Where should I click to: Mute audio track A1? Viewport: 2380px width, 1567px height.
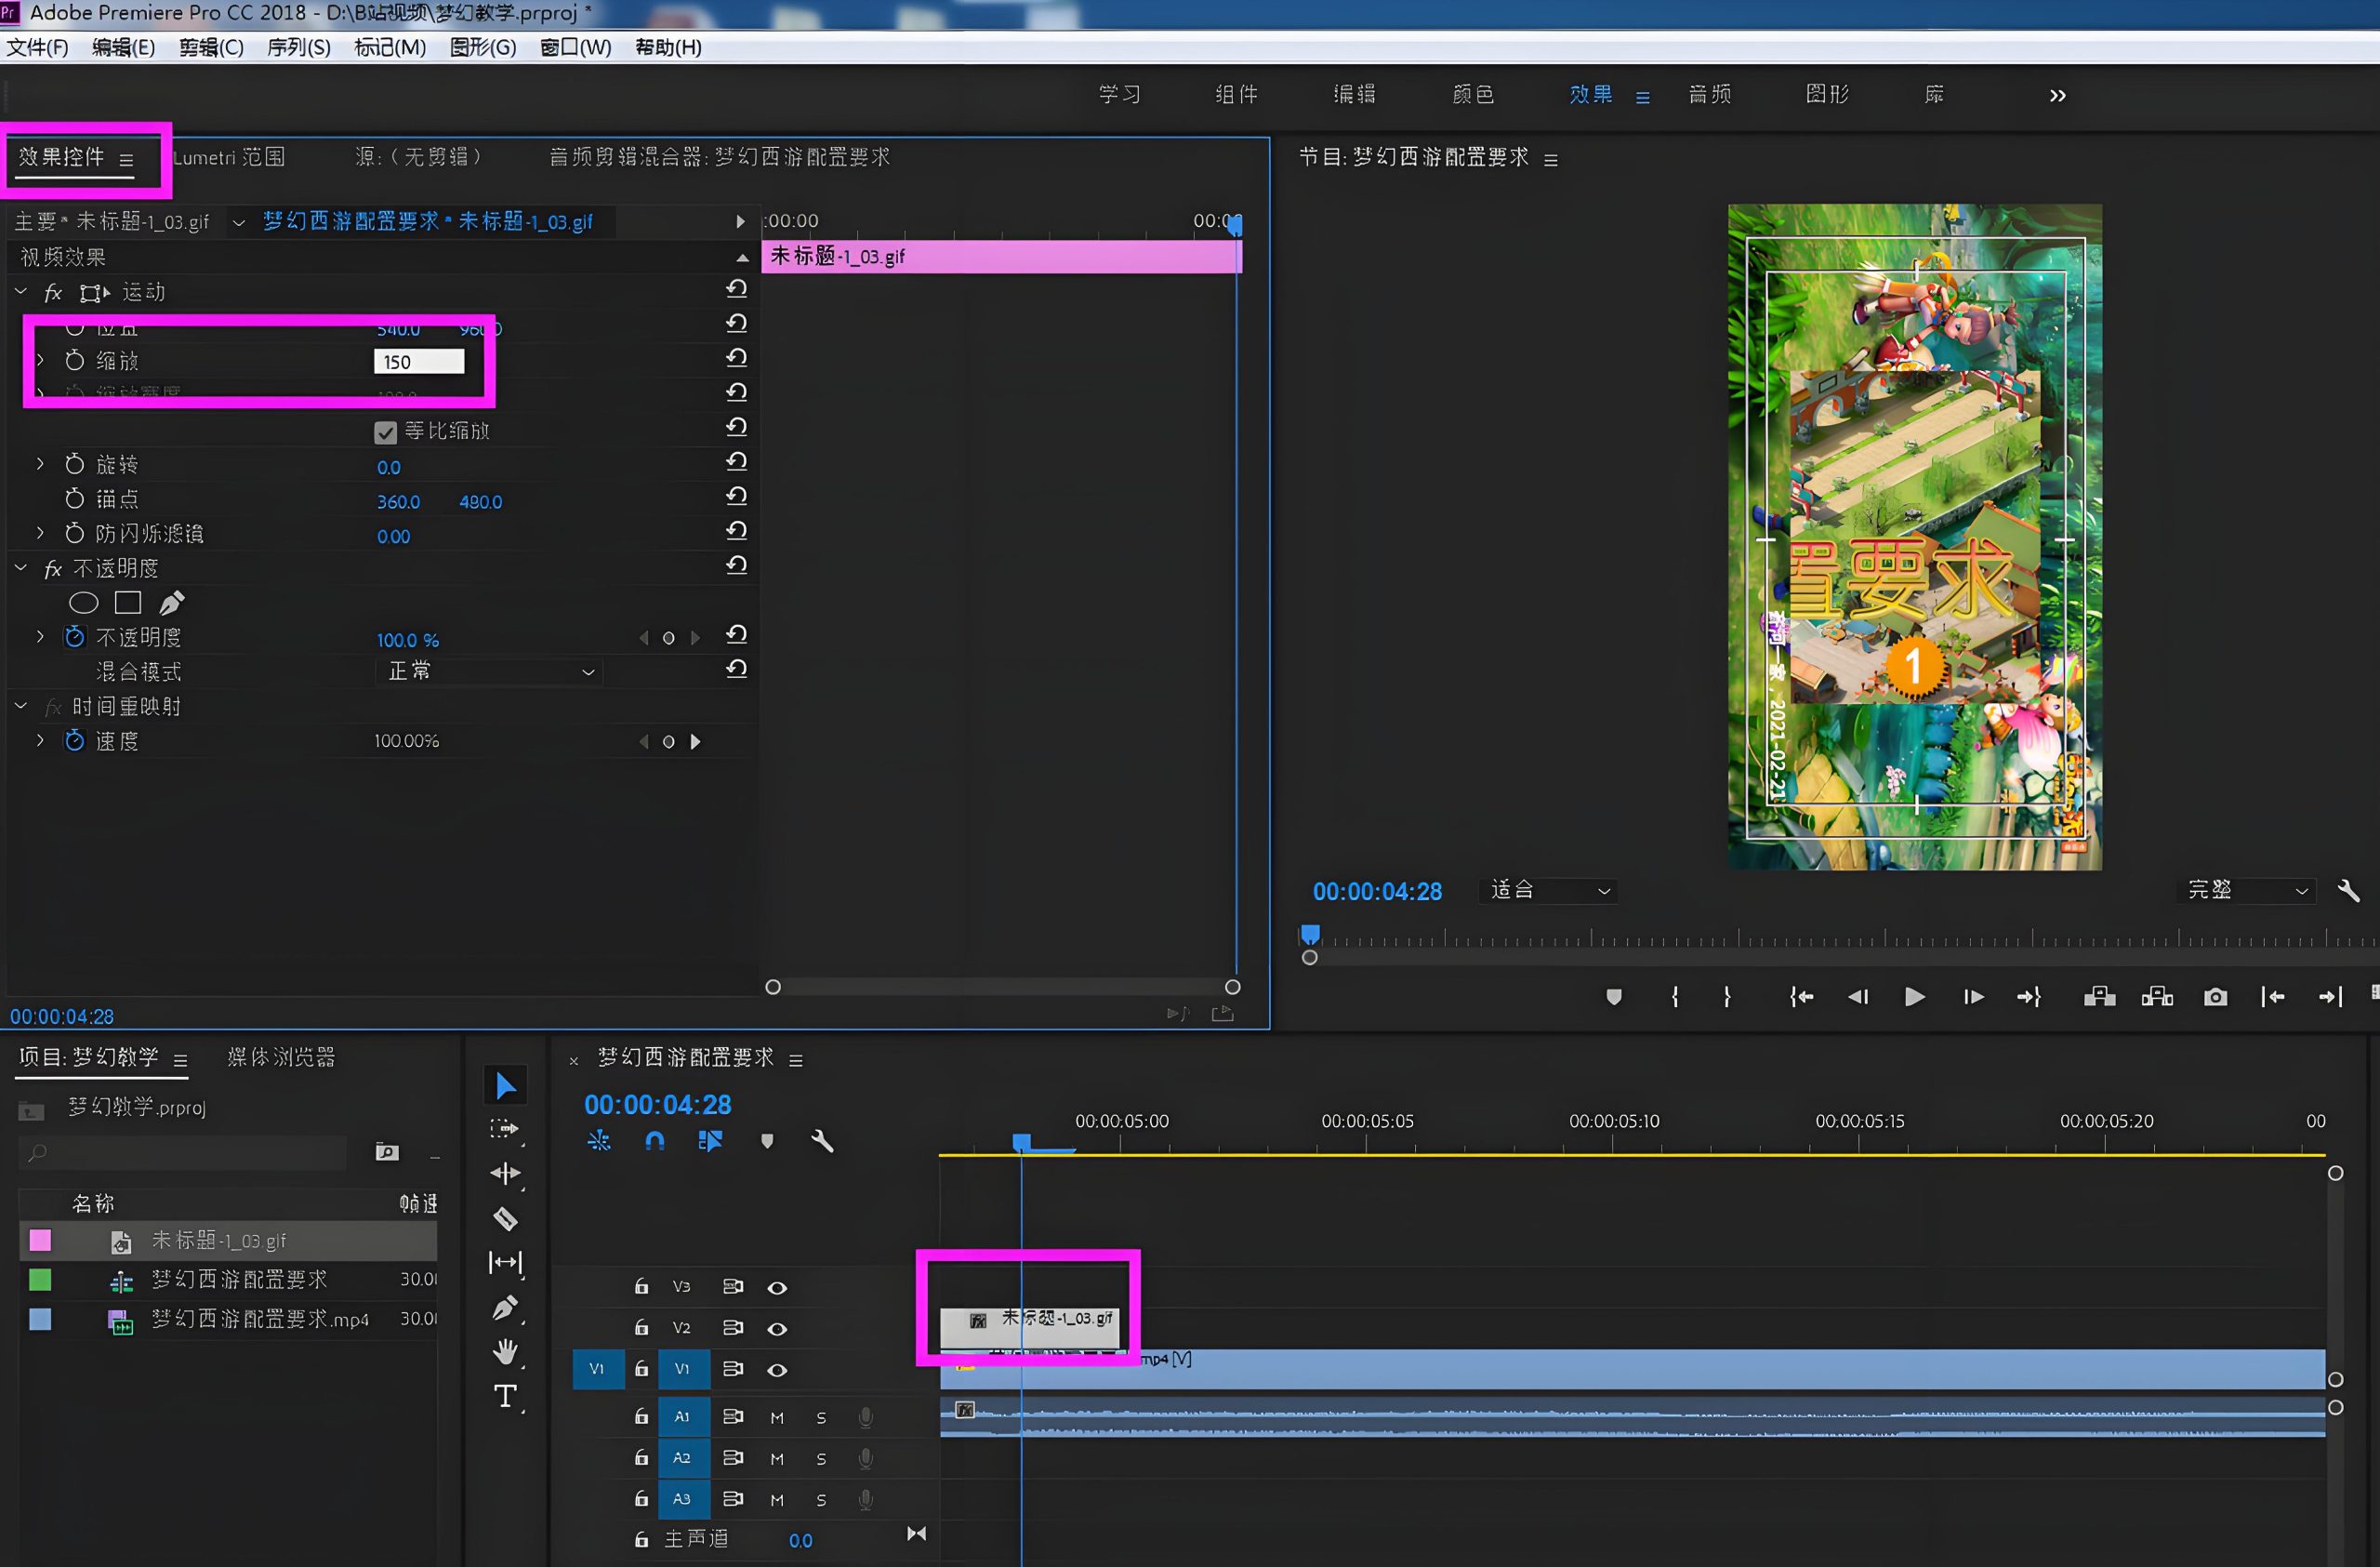click(x=777, y=1418)
